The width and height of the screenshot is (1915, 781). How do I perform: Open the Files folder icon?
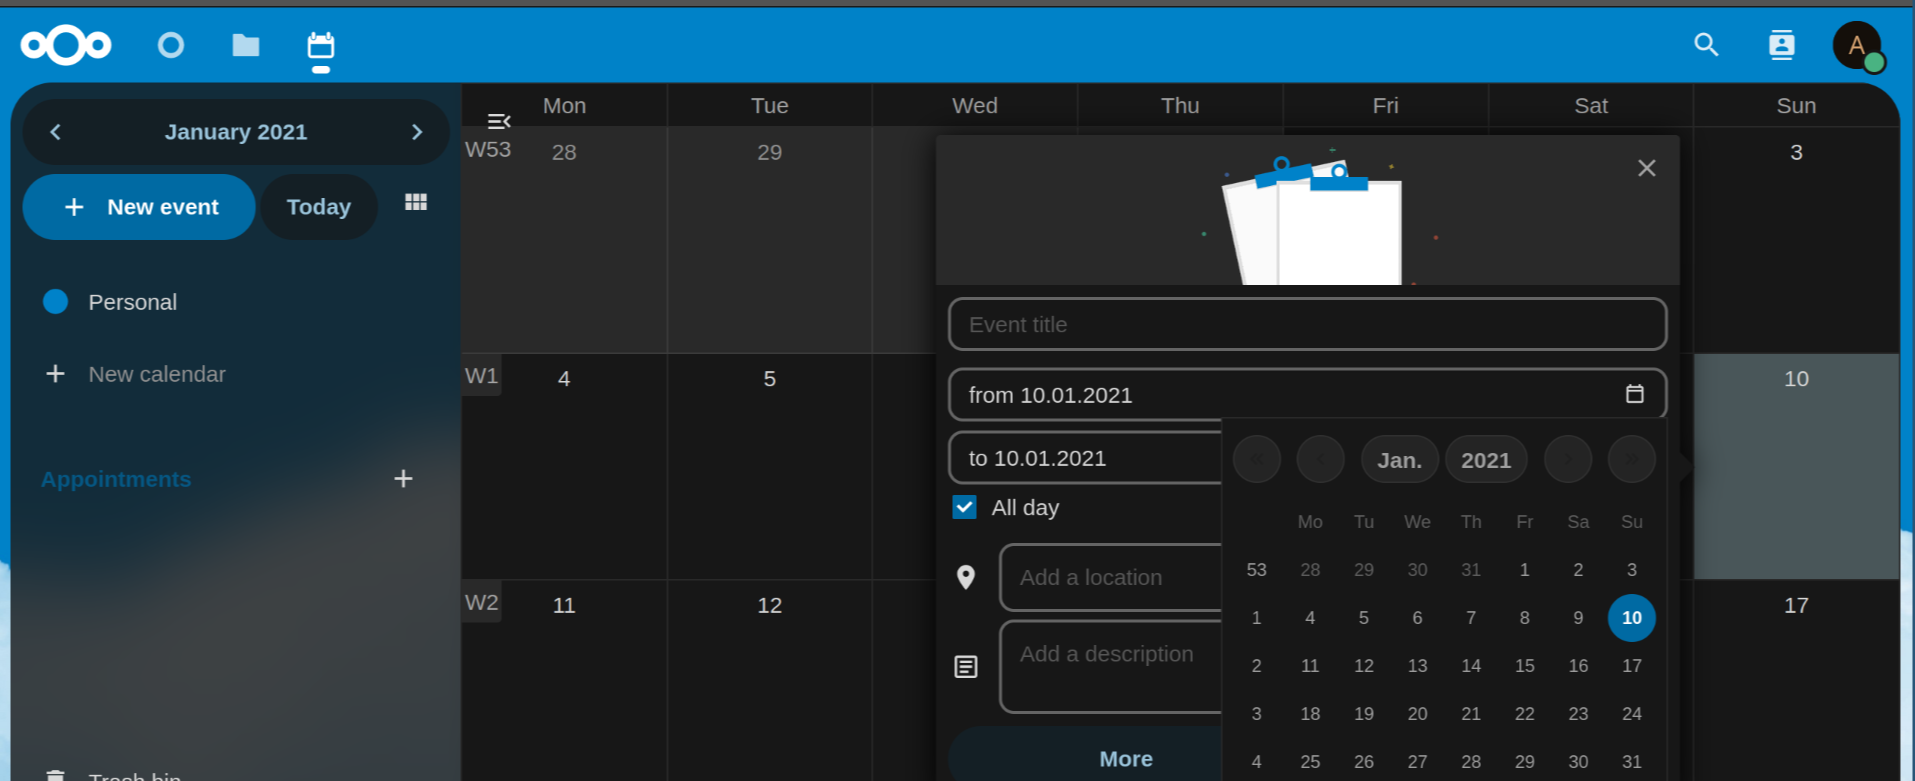pos(246,45)
